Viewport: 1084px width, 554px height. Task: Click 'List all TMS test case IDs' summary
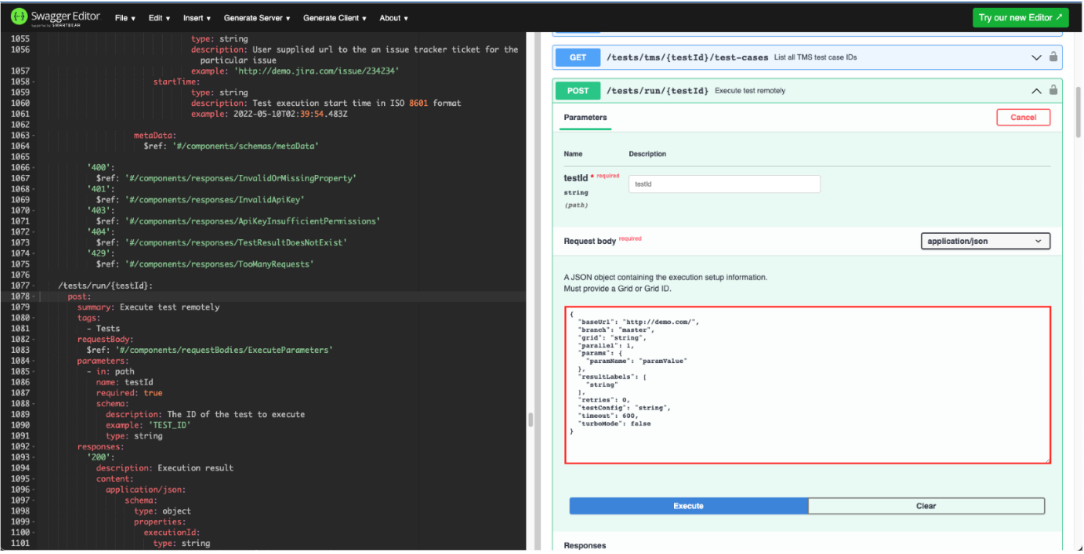point(816,57)
